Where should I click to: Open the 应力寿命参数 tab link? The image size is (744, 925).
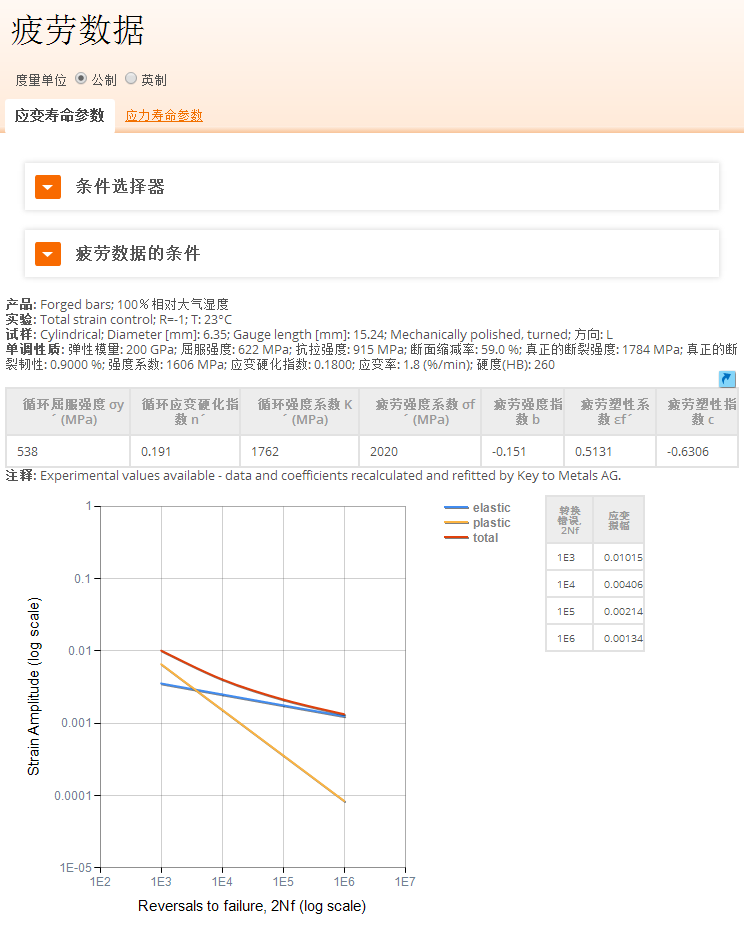click(164, 116)
